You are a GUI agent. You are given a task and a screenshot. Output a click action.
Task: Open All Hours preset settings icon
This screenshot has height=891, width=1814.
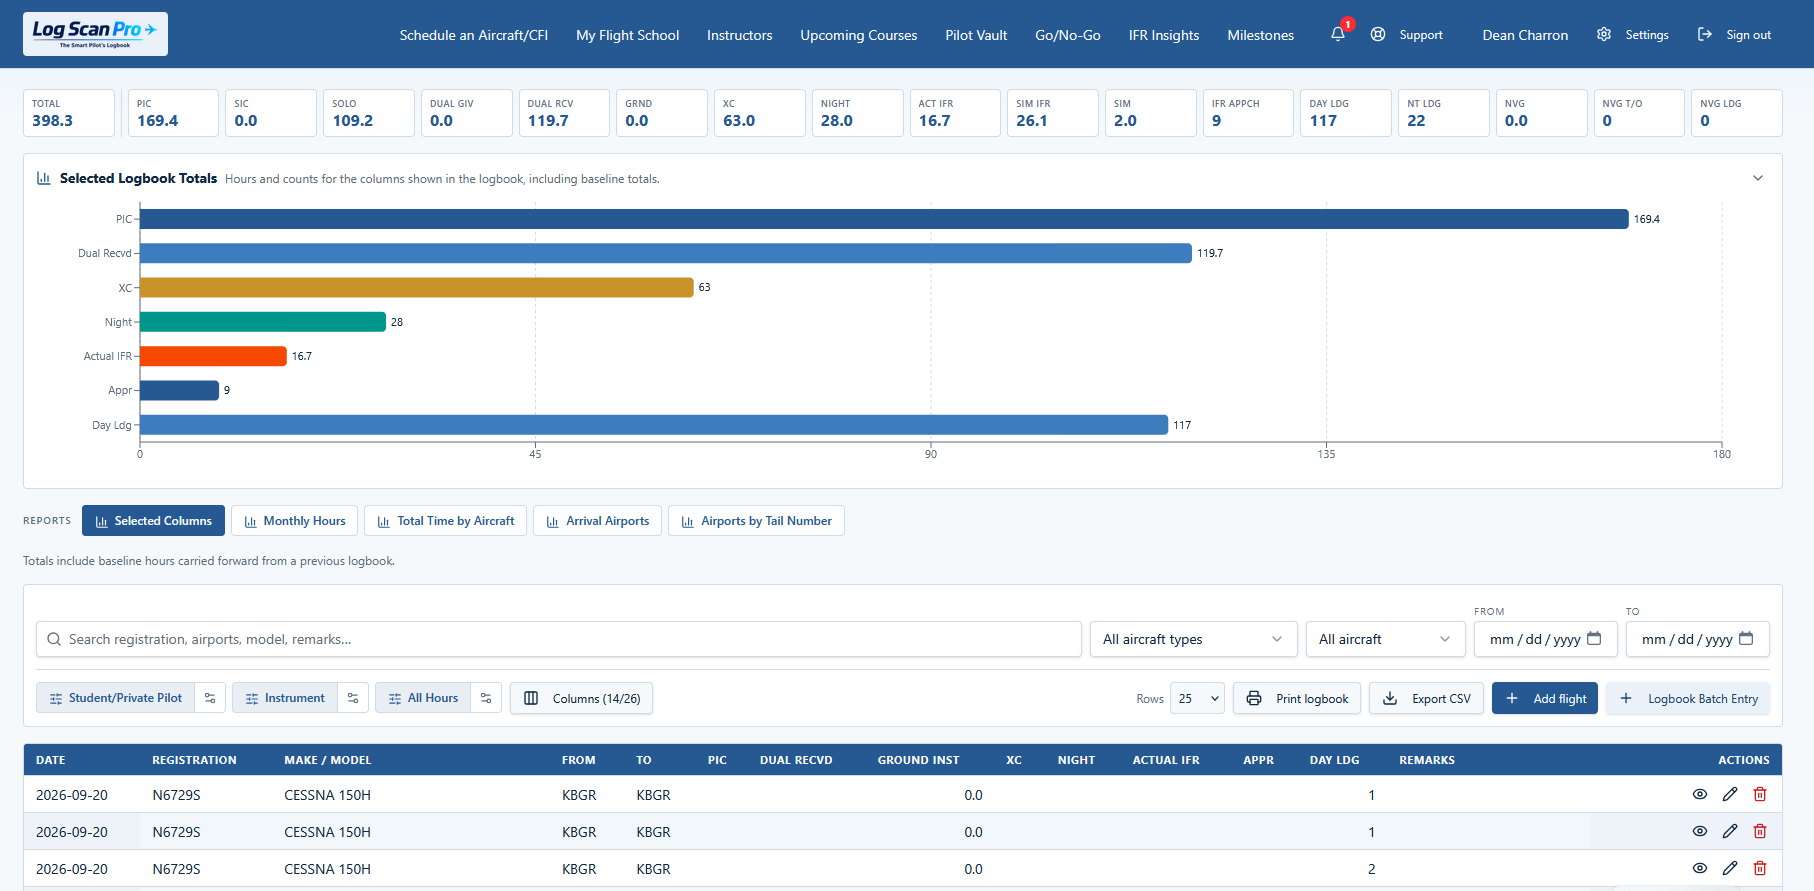coord(486,698)
